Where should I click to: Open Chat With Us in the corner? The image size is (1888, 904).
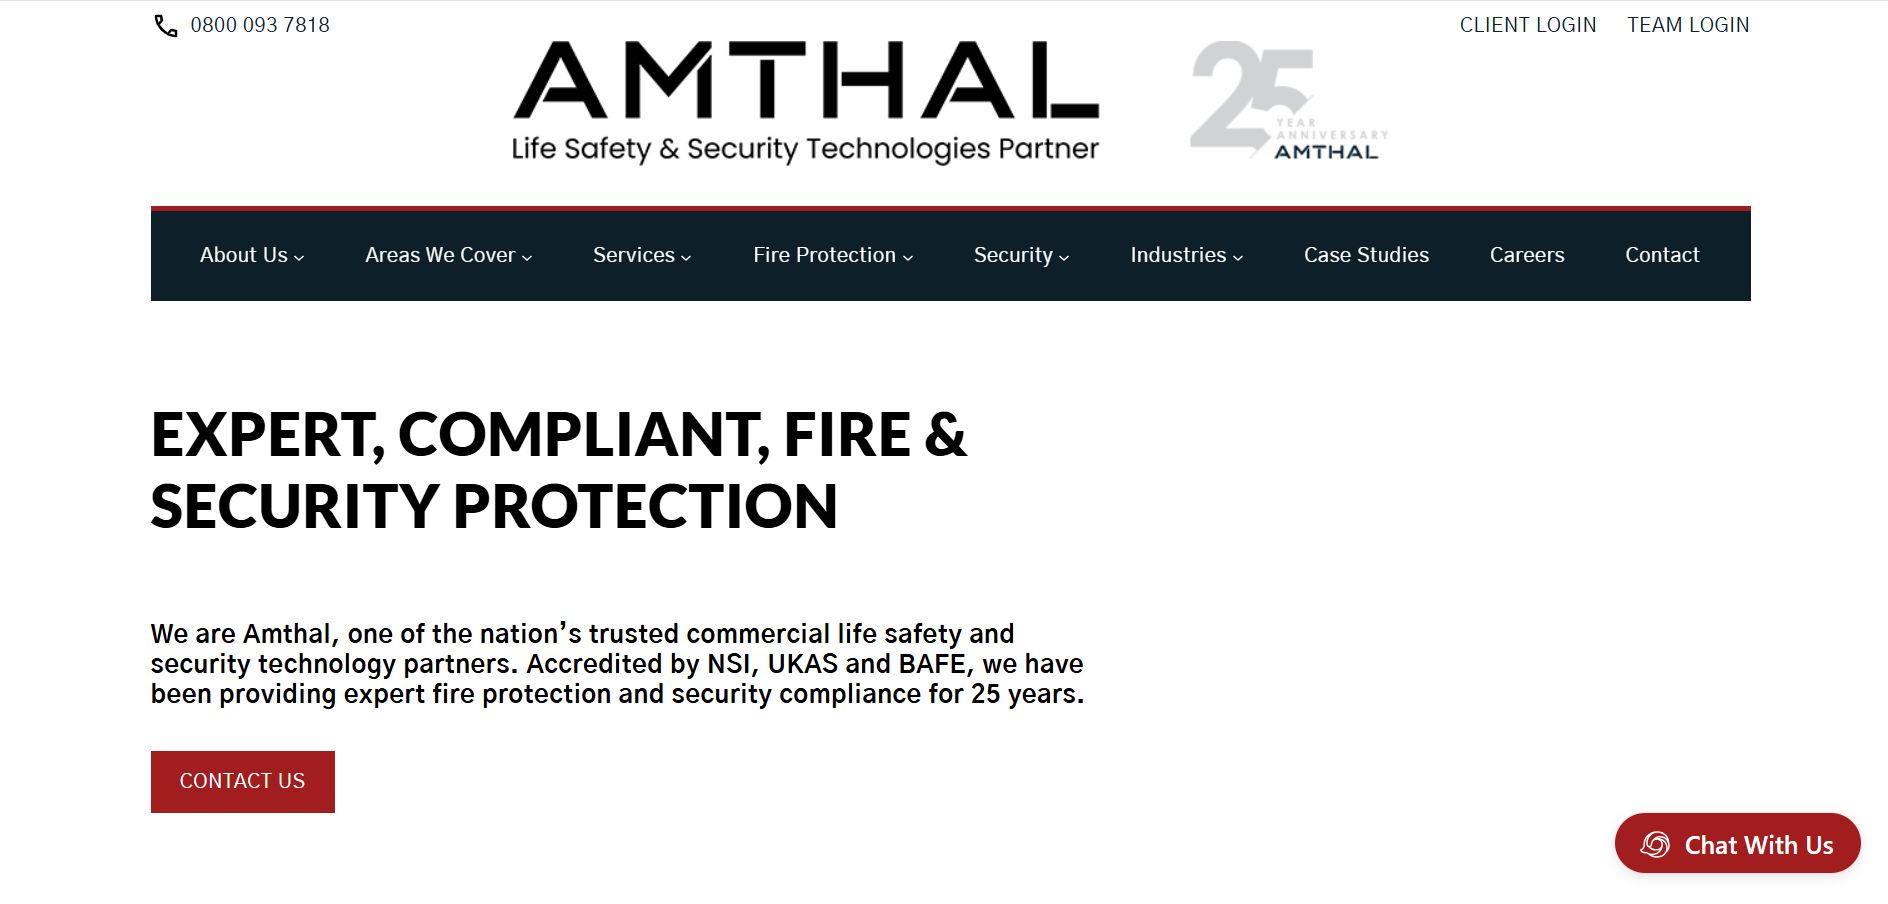pyautogui.click(x=1737, y=844)
